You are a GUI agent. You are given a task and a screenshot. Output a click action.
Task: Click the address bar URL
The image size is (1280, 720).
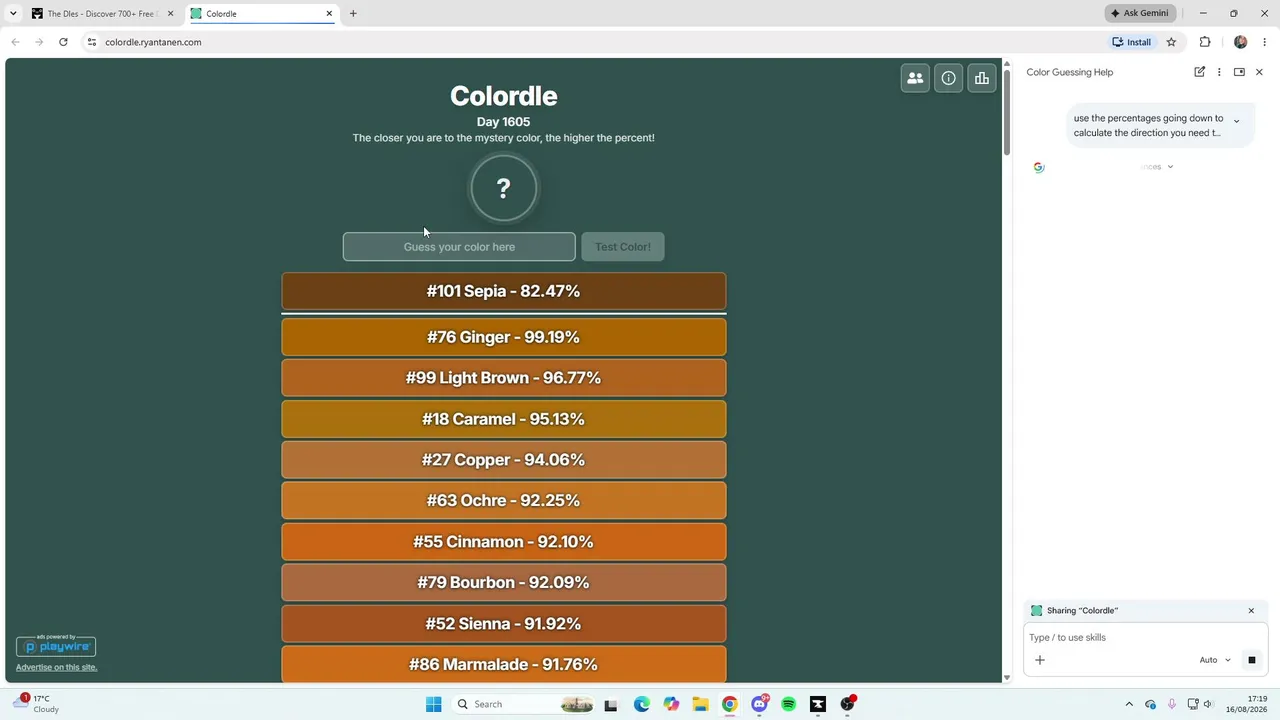(x=153, y=42)
